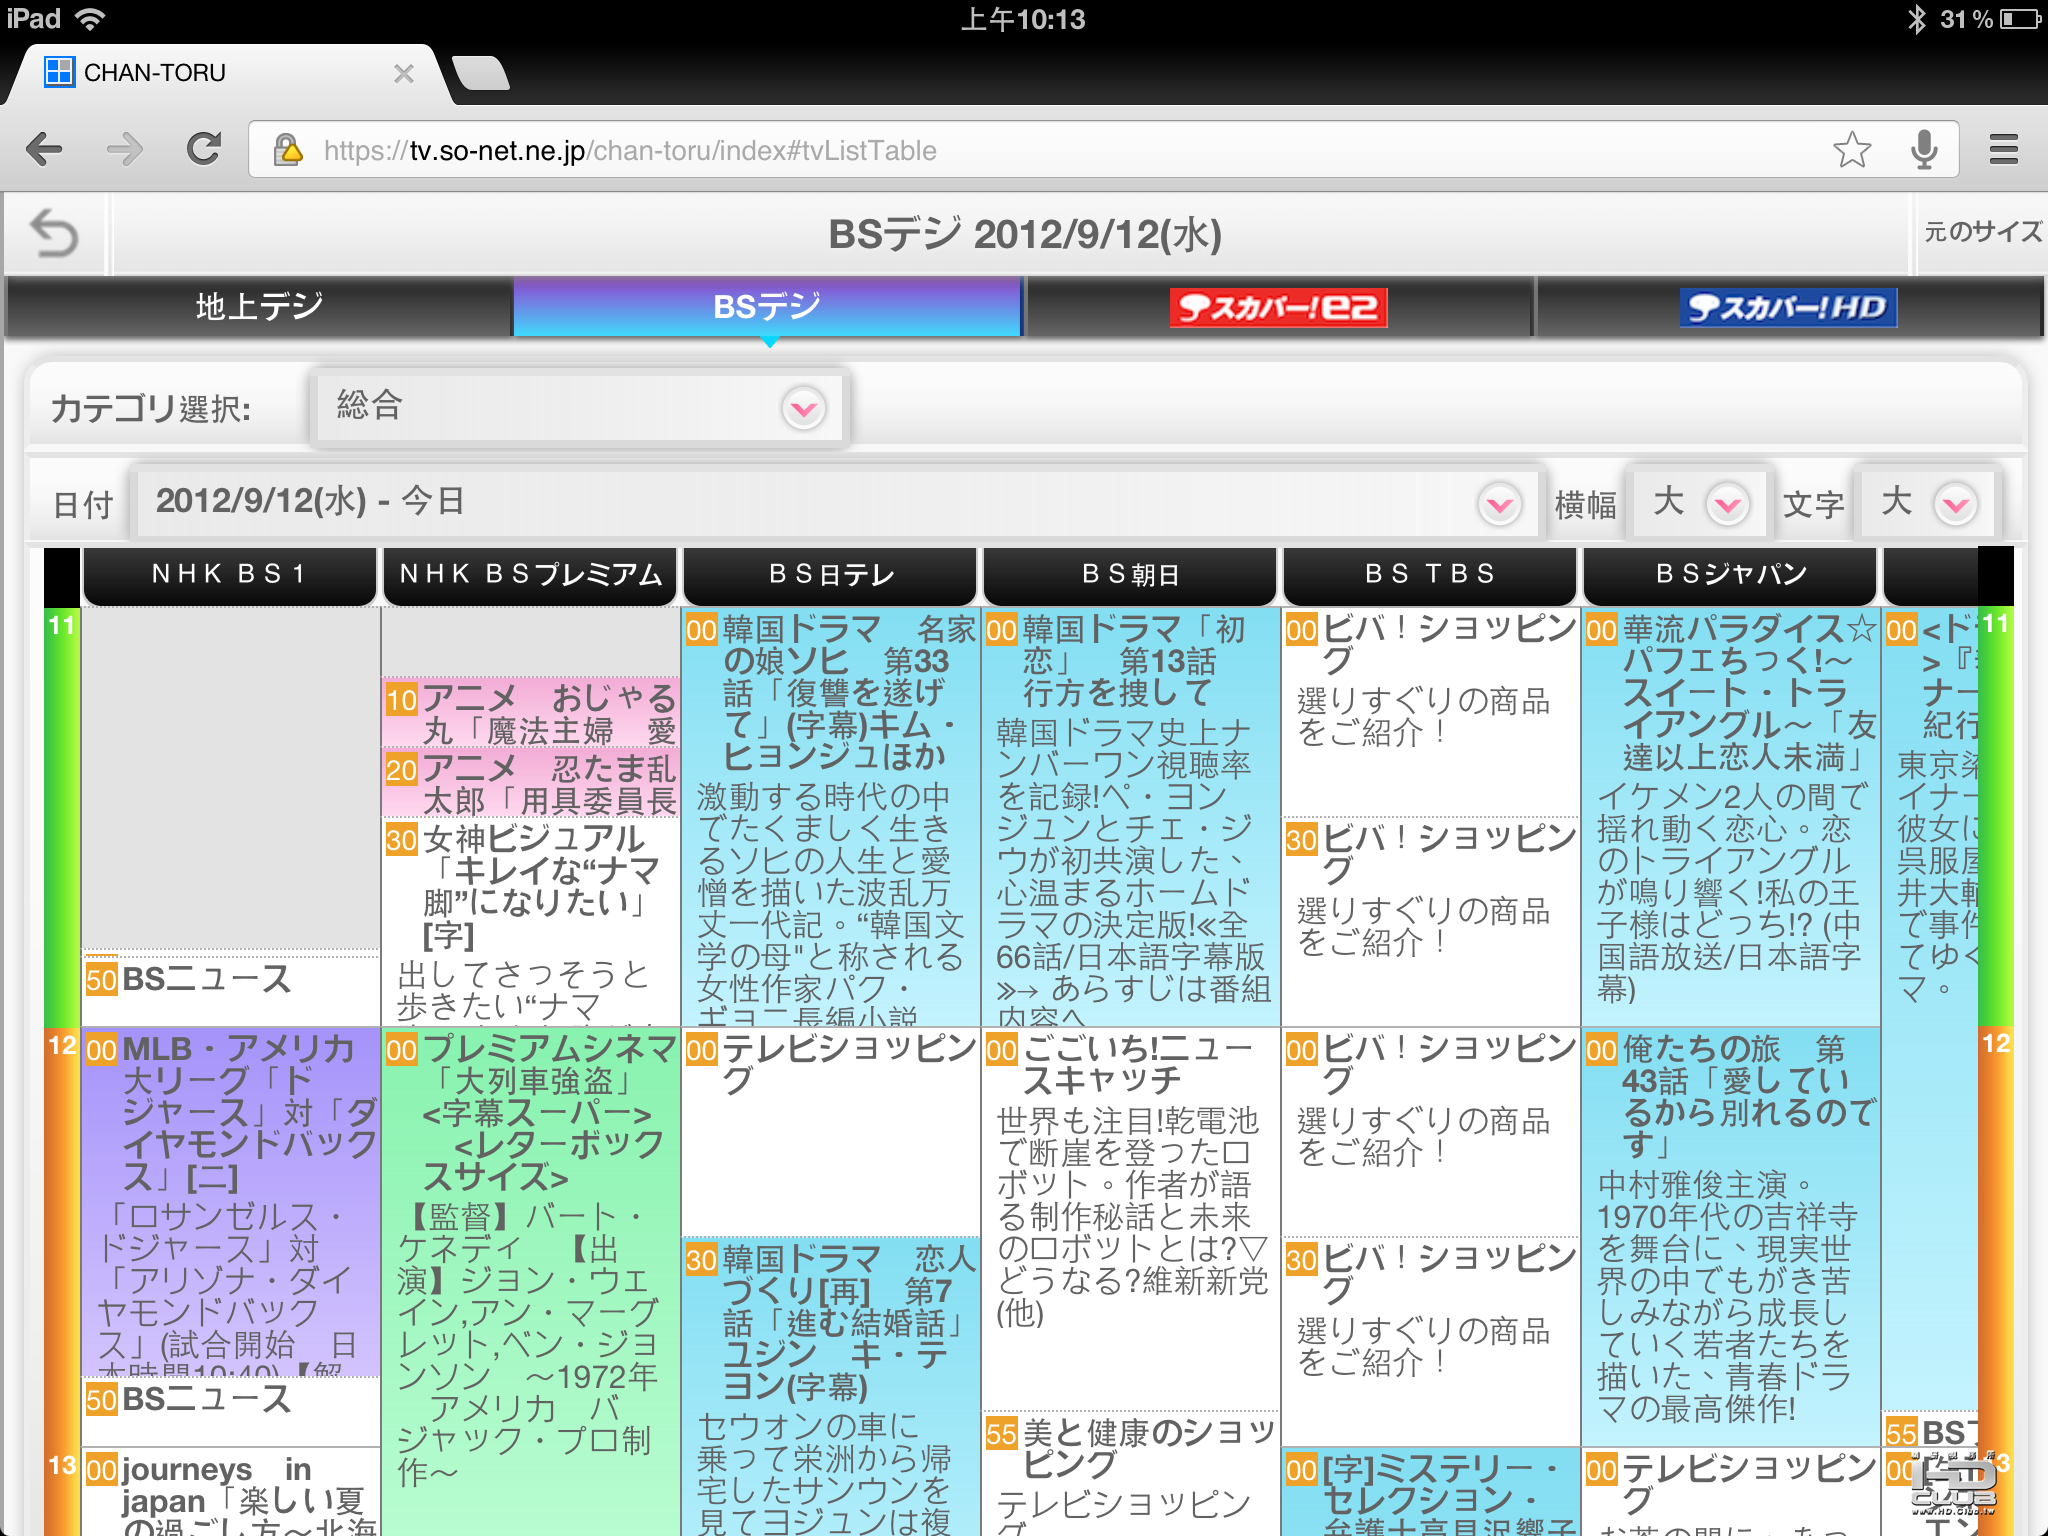
Task: Open アニメ 忍たま乱太郎 program
Action: pos(531,783)
